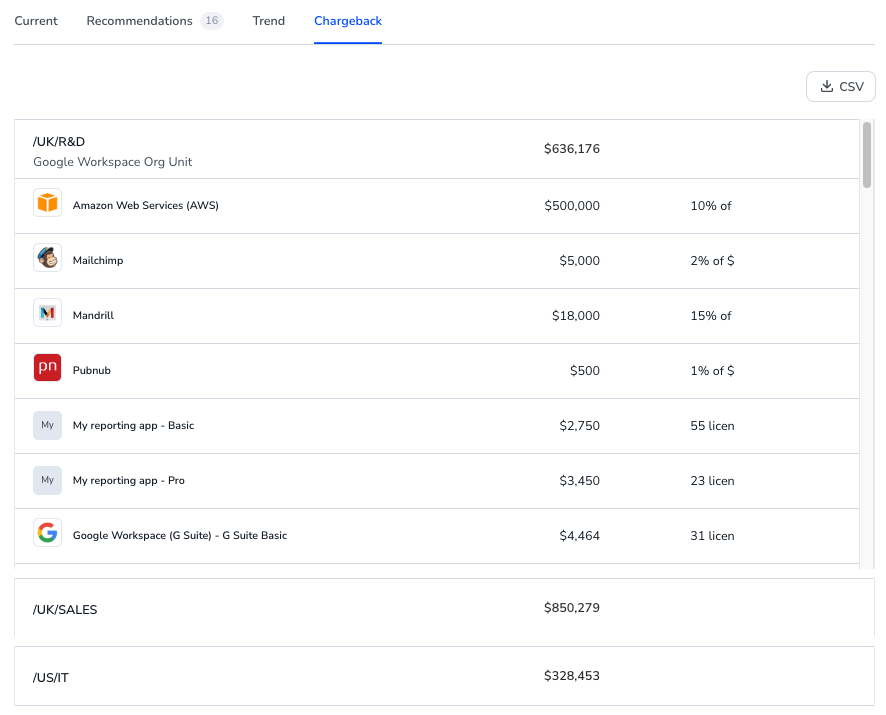Click the My reporting app Pro icon

tap(47, 480)
